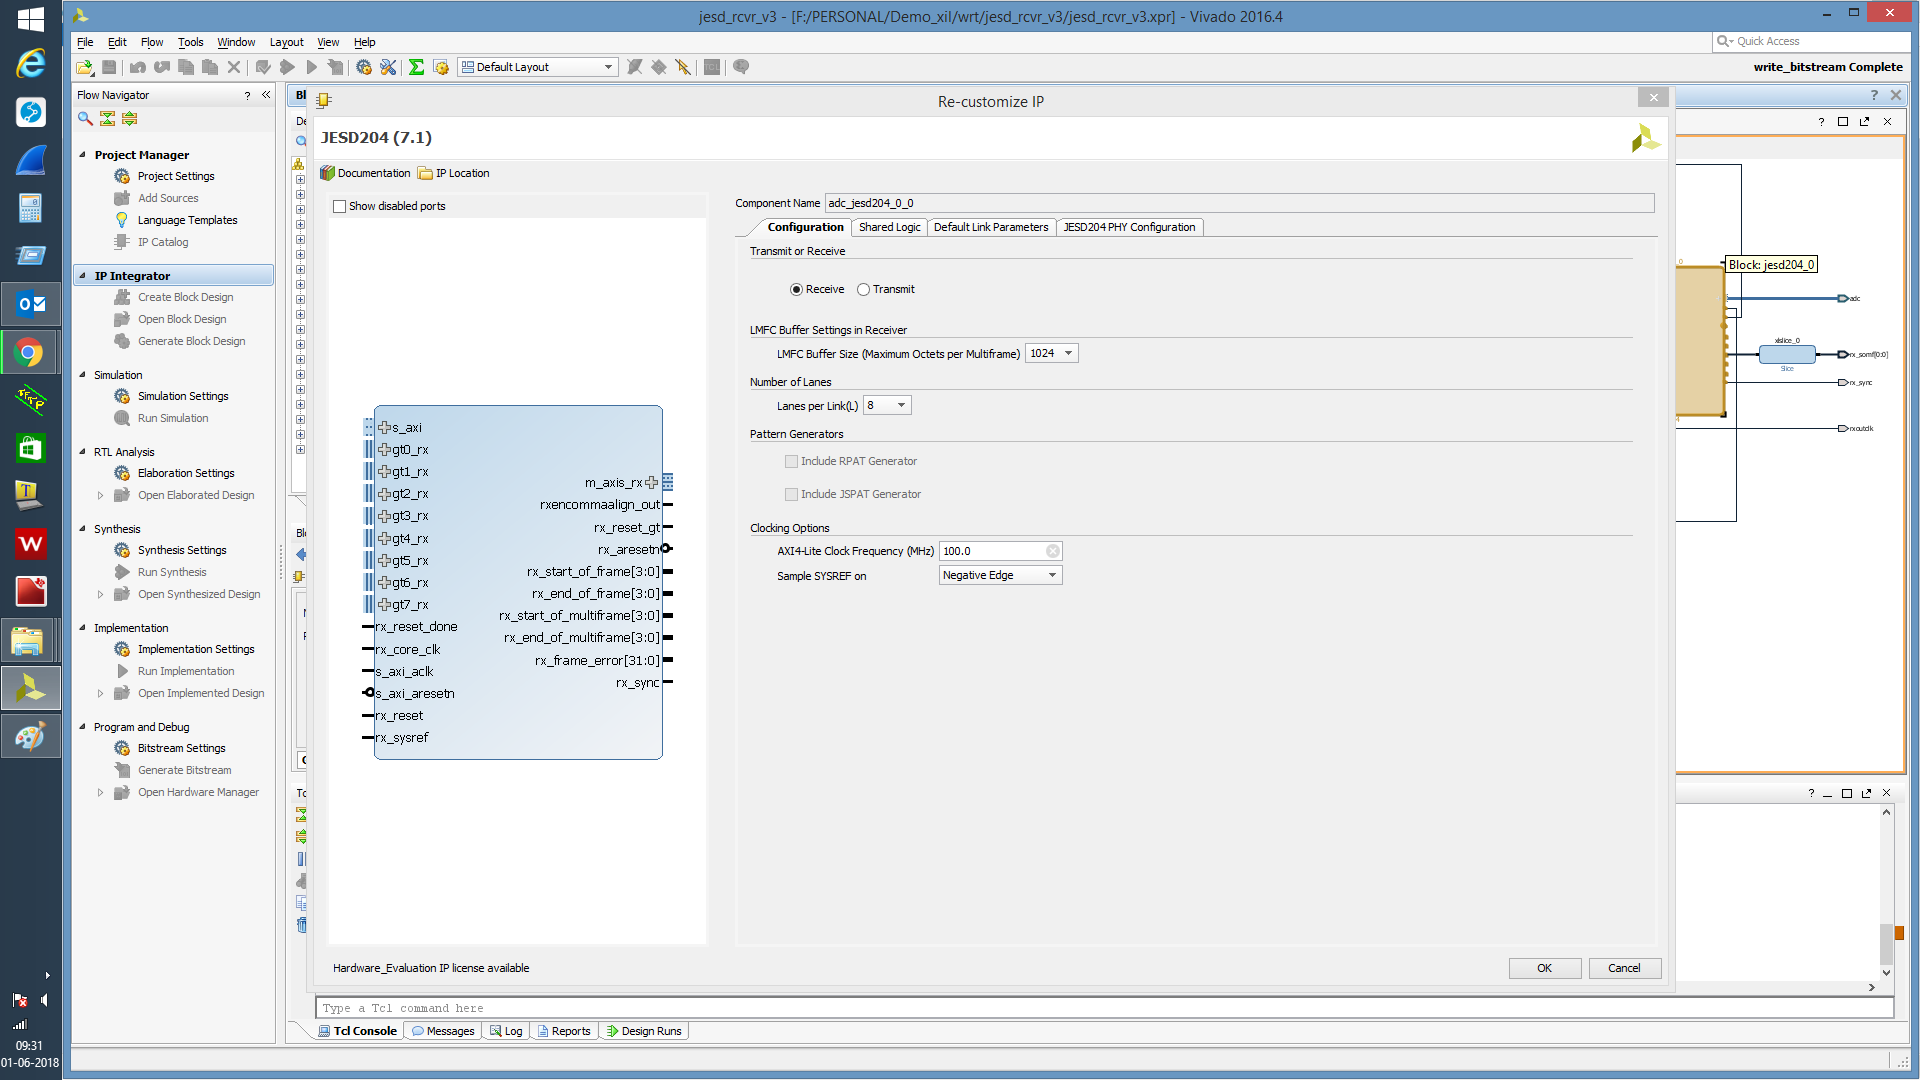Click the Redo toolbar icon

pos(162,67)
